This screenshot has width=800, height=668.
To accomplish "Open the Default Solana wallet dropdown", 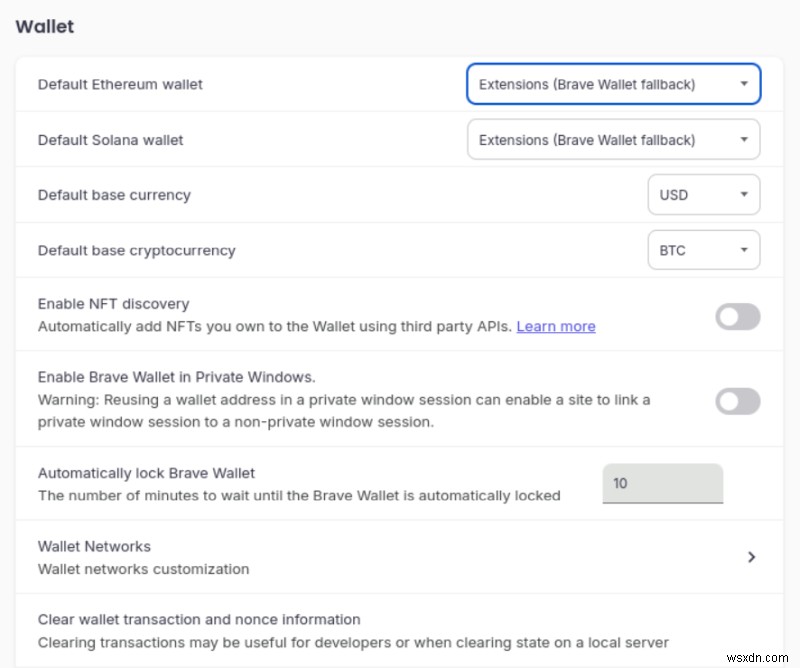I will tap(614, 139).
